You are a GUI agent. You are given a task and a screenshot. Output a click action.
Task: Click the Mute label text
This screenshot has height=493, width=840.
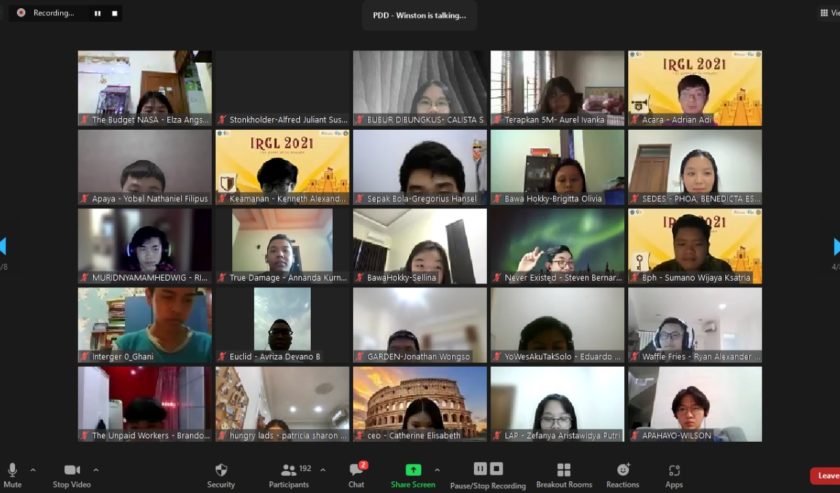pos(12,484)
